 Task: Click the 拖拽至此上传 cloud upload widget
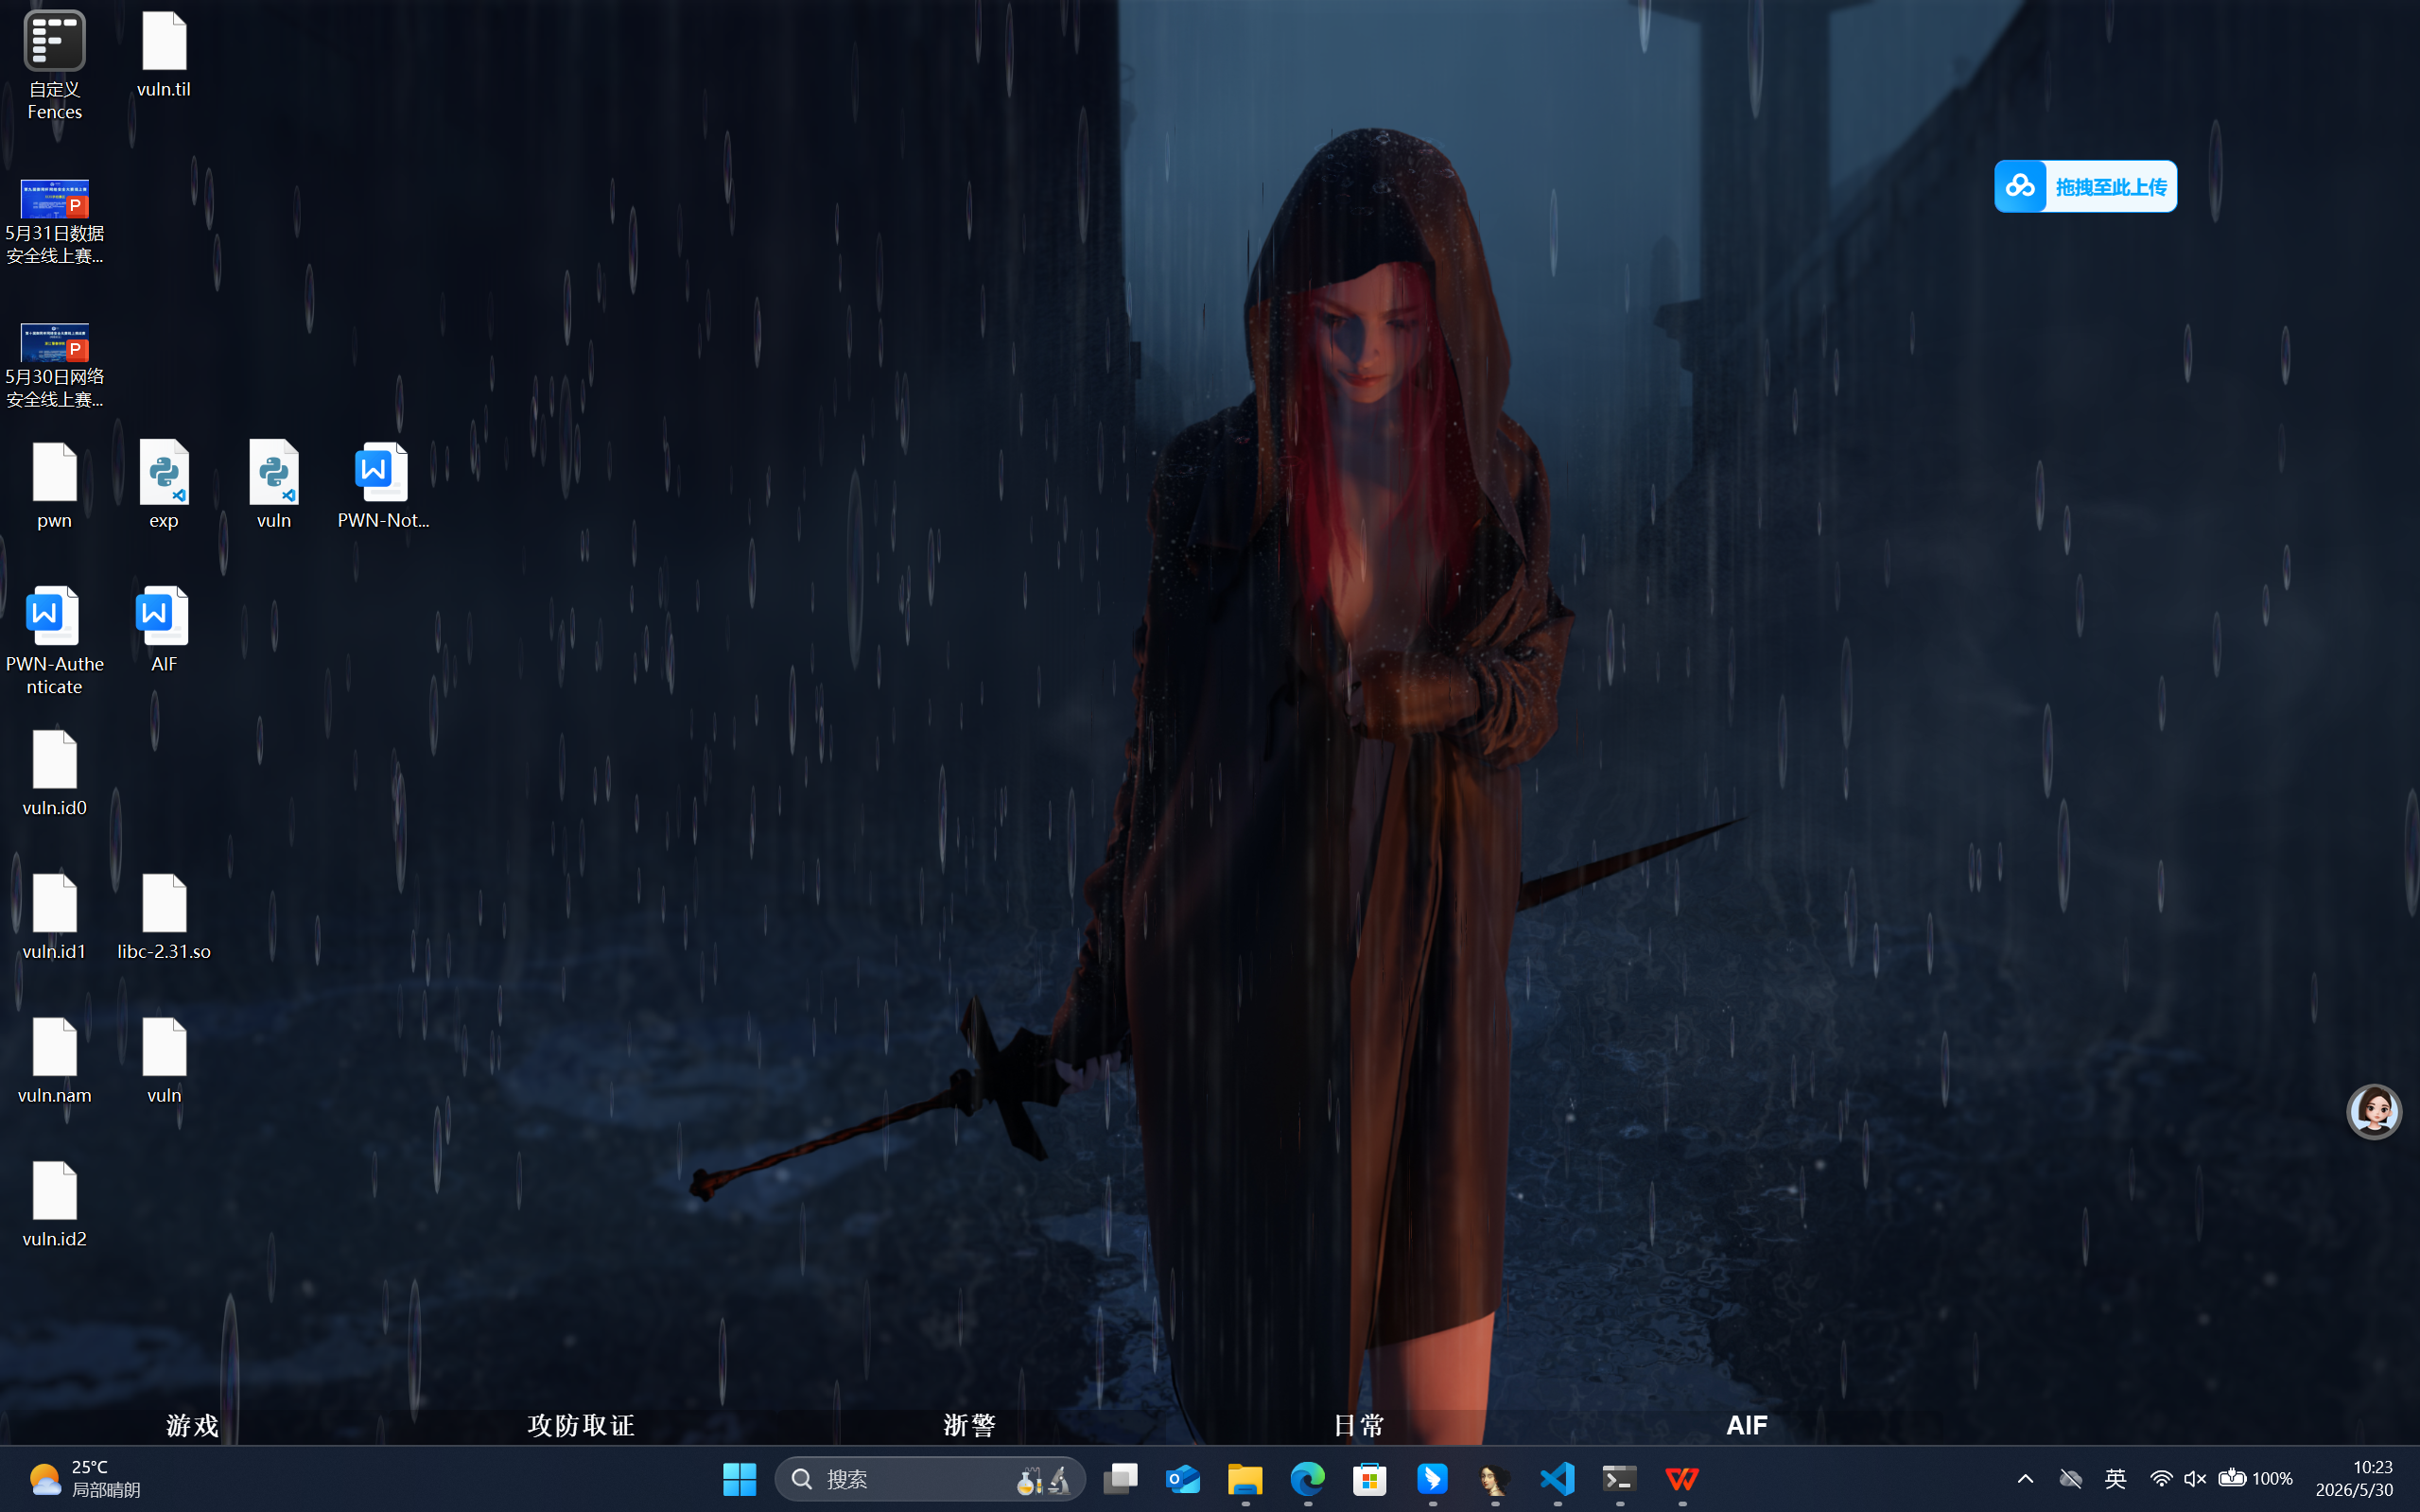click(x=2085, y=186)
